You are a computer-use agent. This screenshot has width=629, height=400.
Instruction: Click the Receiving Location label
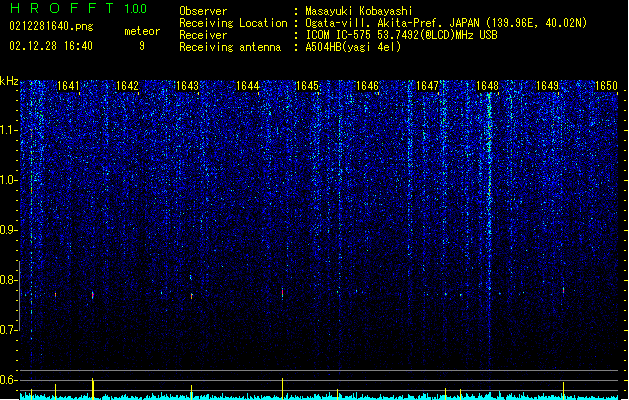click(x=233, y=23)
